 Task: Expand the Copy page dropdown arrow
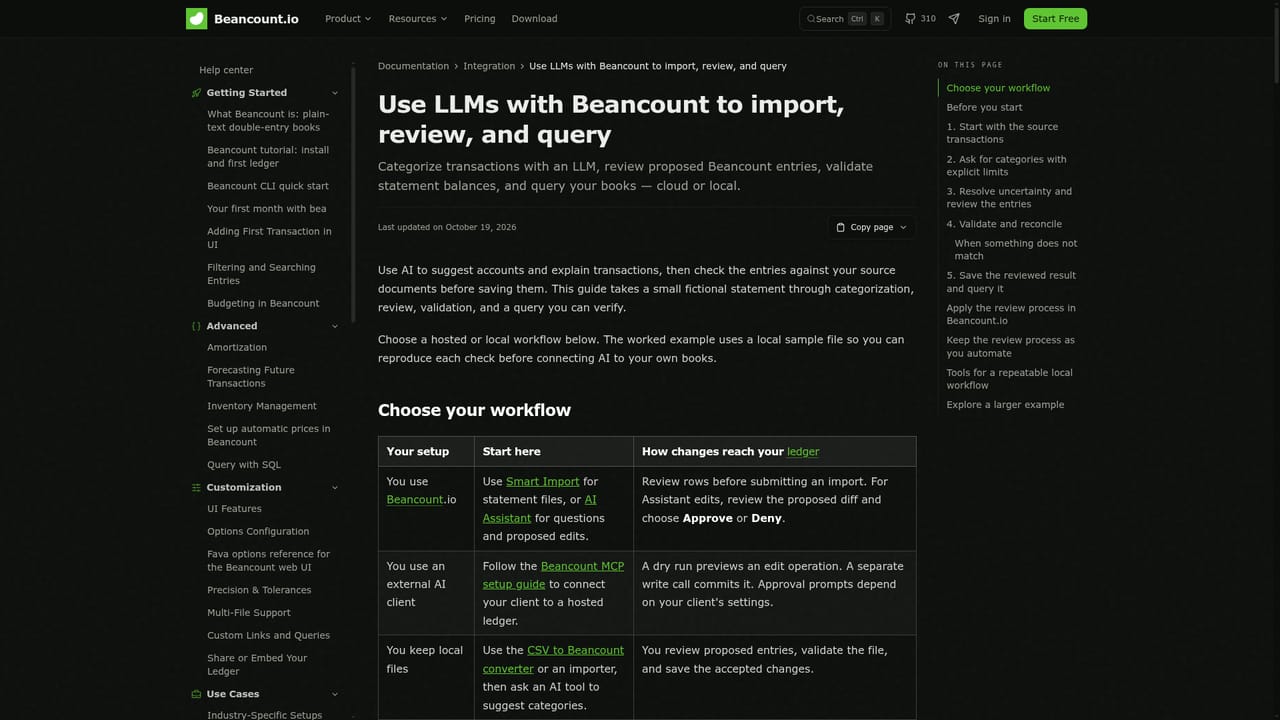click(903, 227)
